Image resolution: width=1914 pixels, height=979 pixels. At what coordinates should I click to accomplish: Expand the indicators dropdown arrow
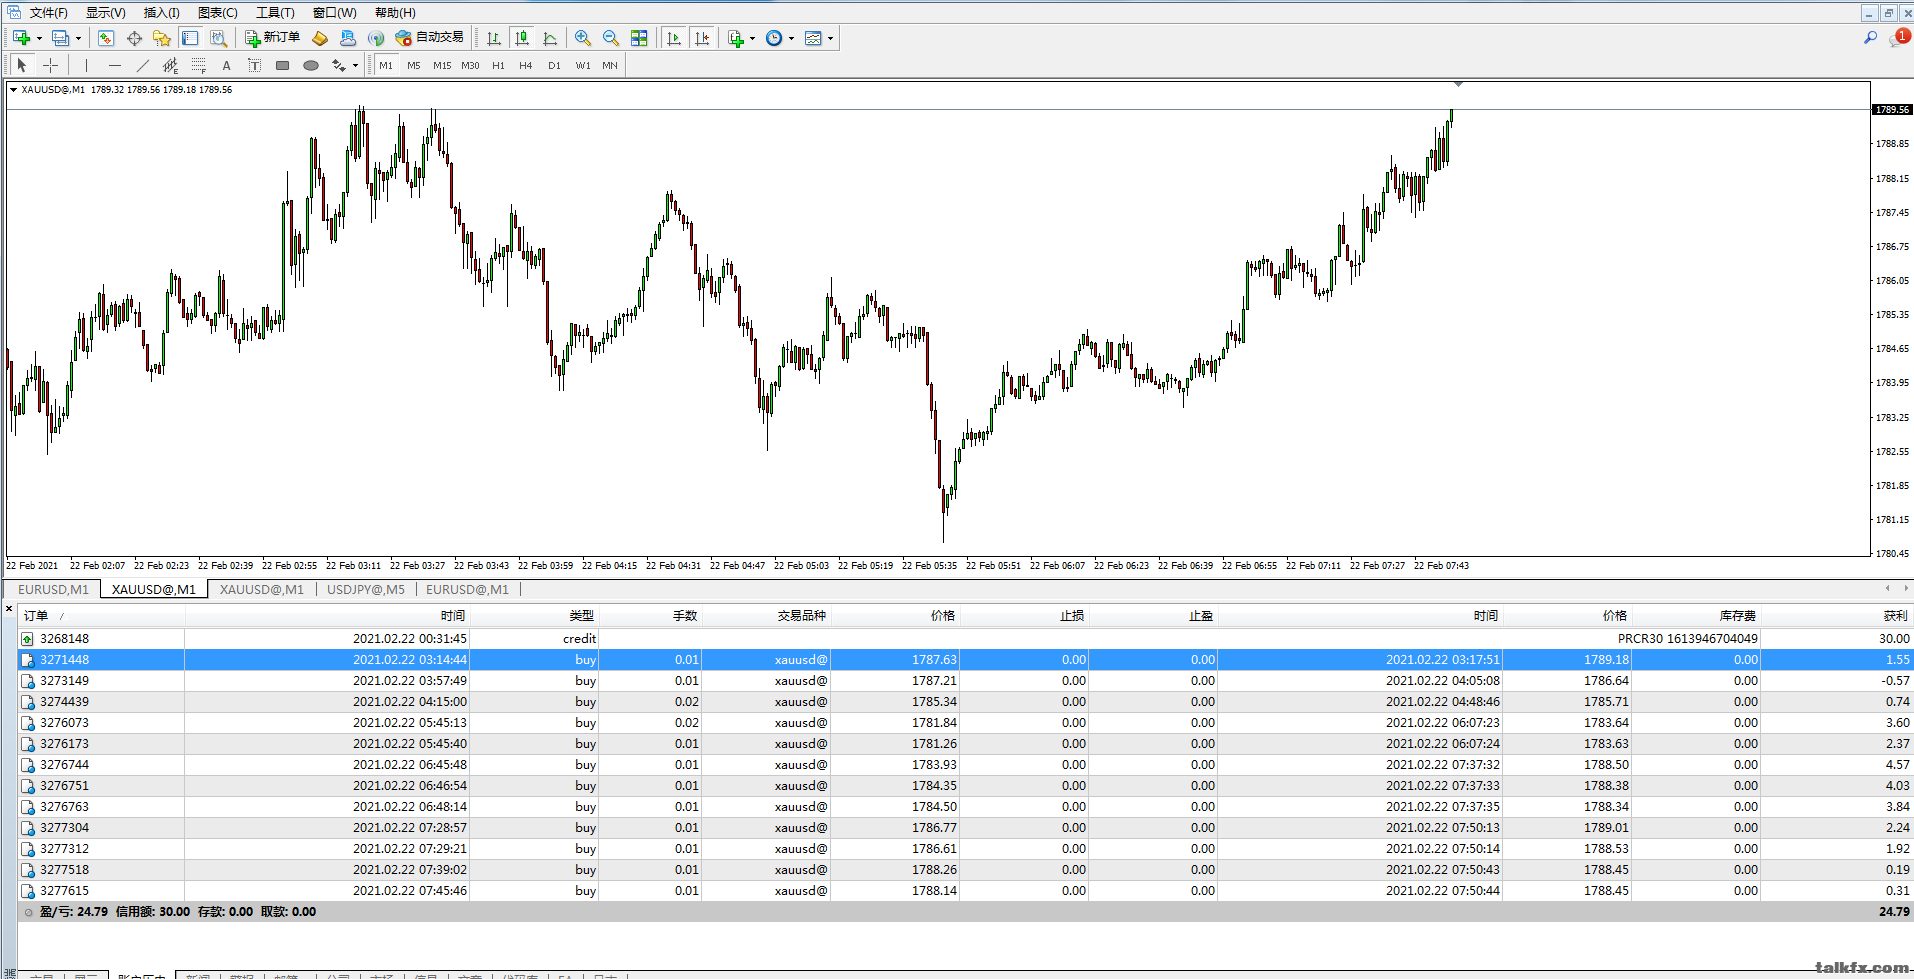pyautogui.click(x=752, y=38)
